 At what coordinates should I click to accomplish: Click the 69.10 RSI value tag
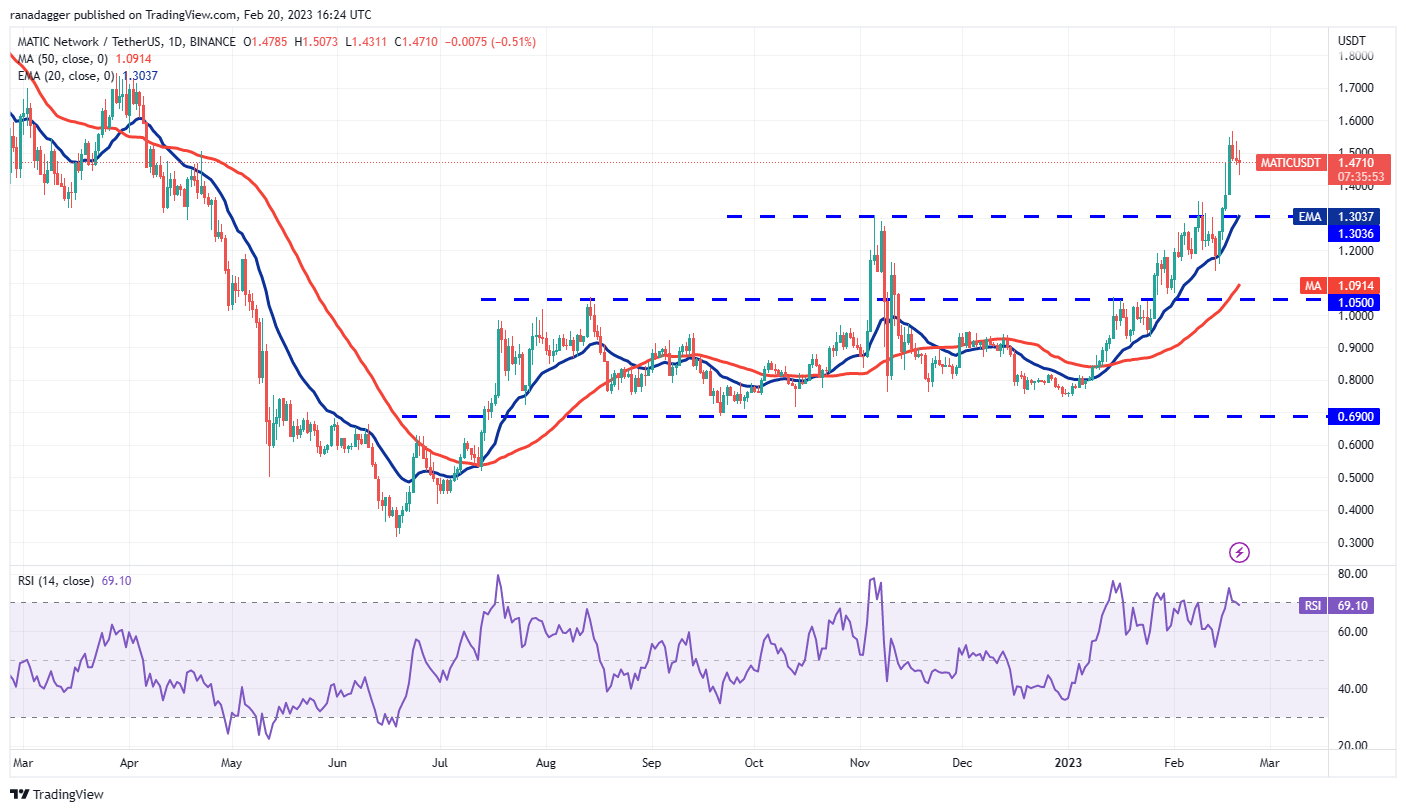(1352, 606)
